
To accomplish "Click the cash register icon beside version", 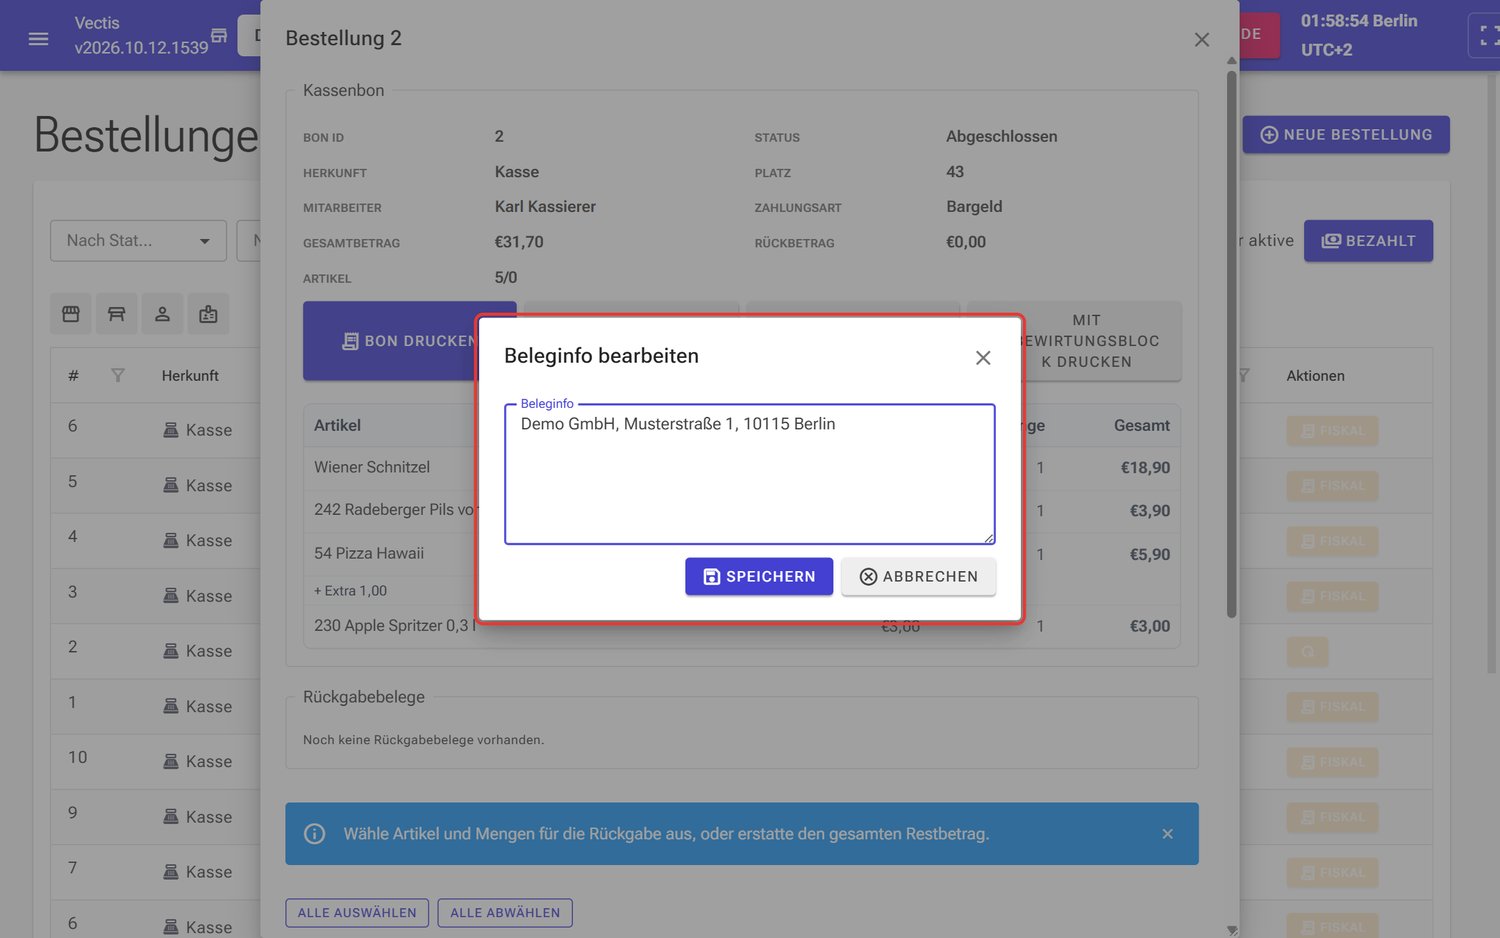I will [219, 36].
